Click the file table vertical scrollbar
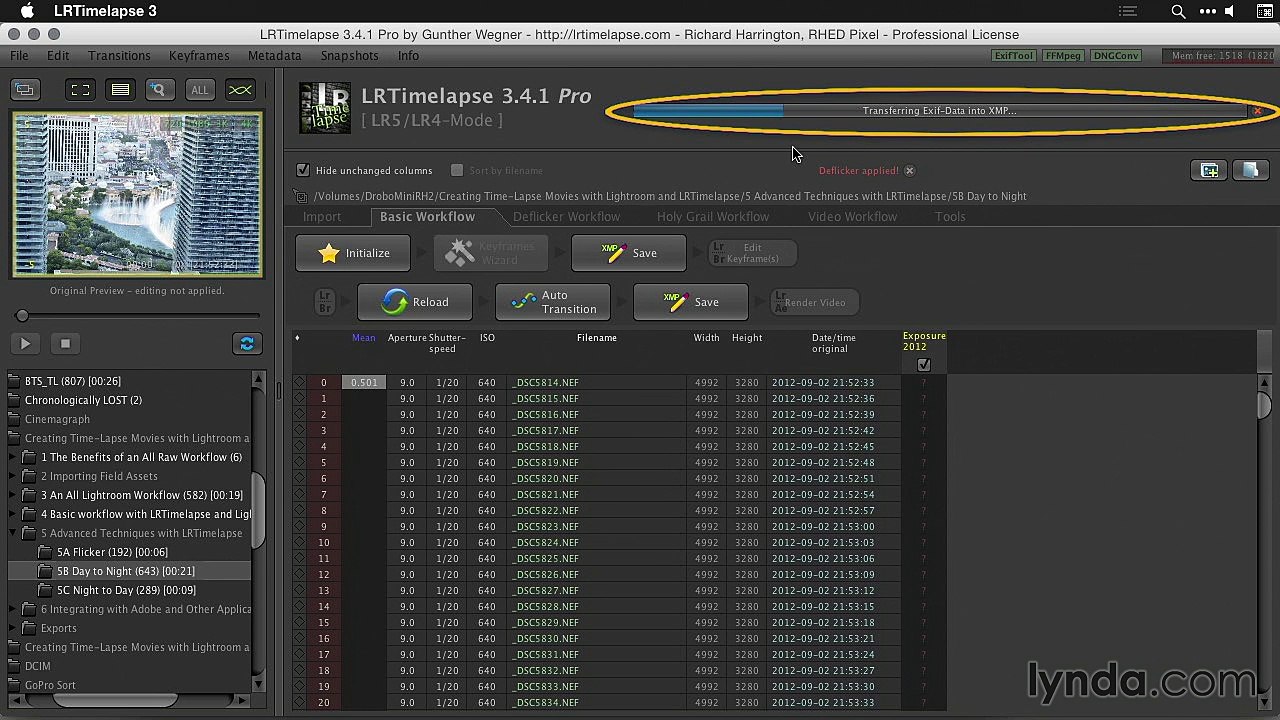 click(x=1265, y=405)
